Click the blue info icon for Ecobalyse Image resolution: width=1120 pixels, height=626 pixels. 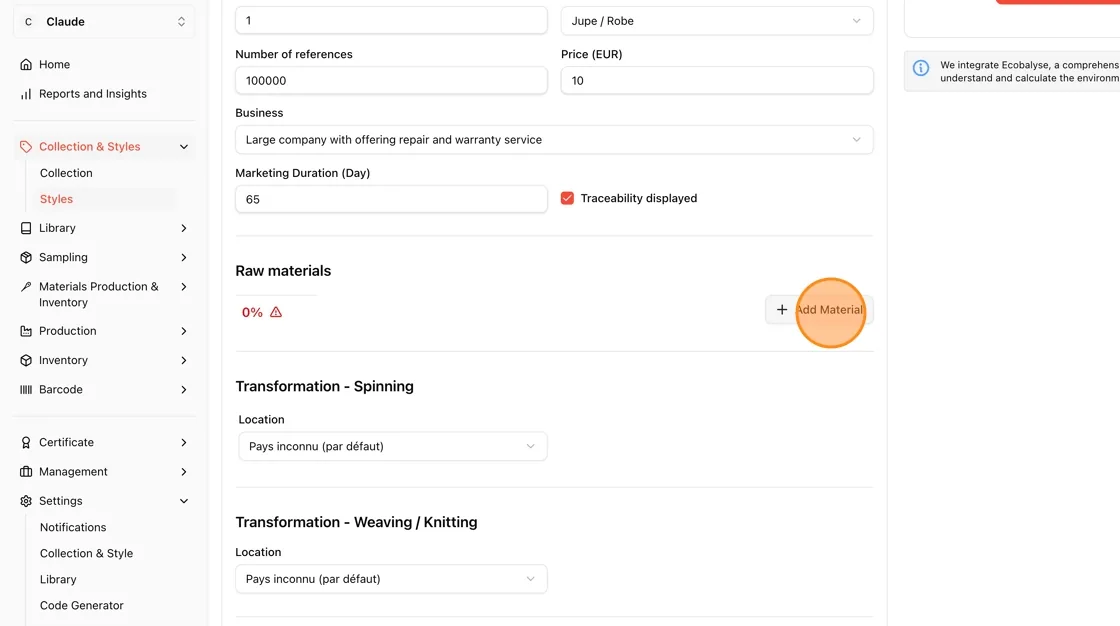pyautogui.click(x=921, y=69)
